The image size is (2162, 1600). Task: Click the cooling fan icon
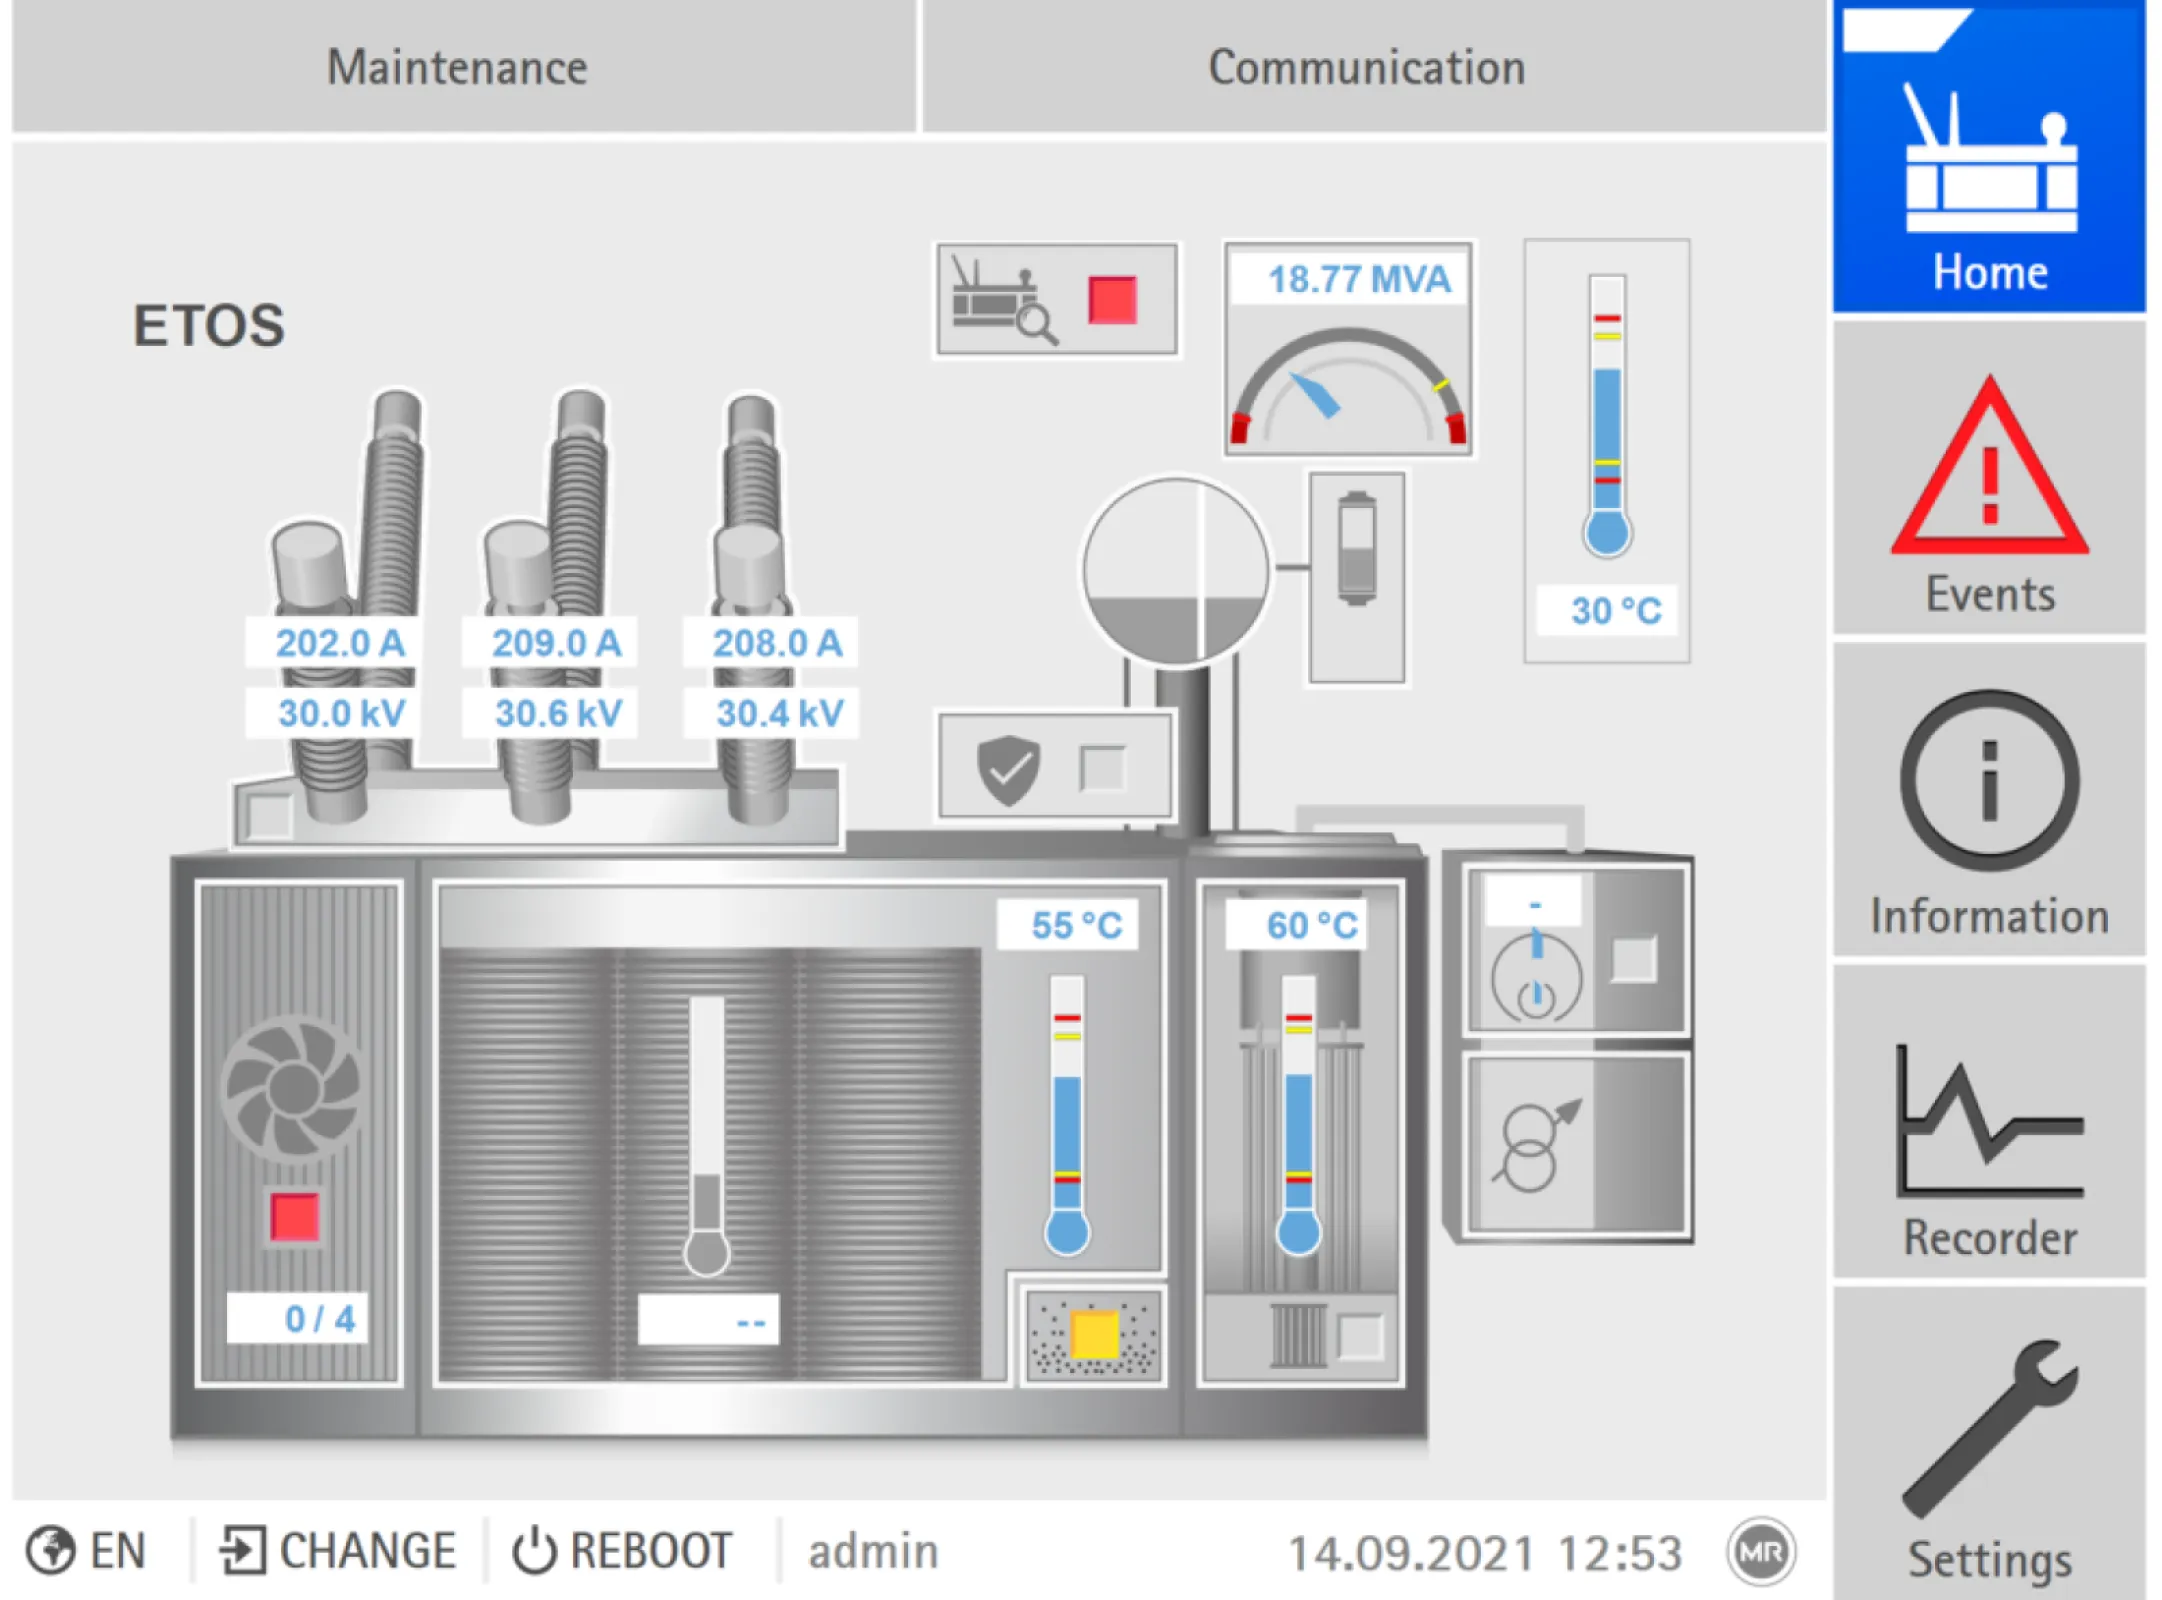tap(294, 1088)
